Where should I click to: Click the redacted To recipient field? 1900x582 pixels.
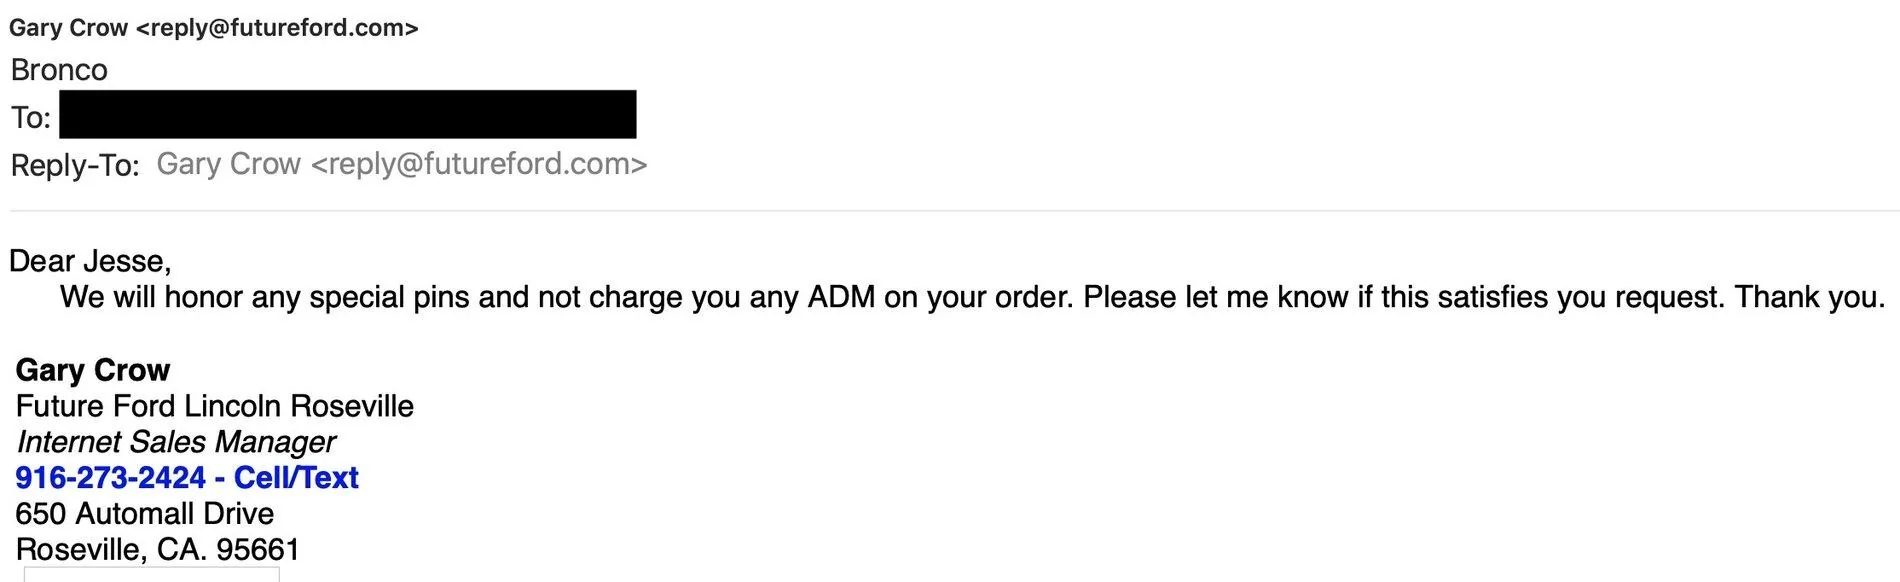tap(348, 114)
